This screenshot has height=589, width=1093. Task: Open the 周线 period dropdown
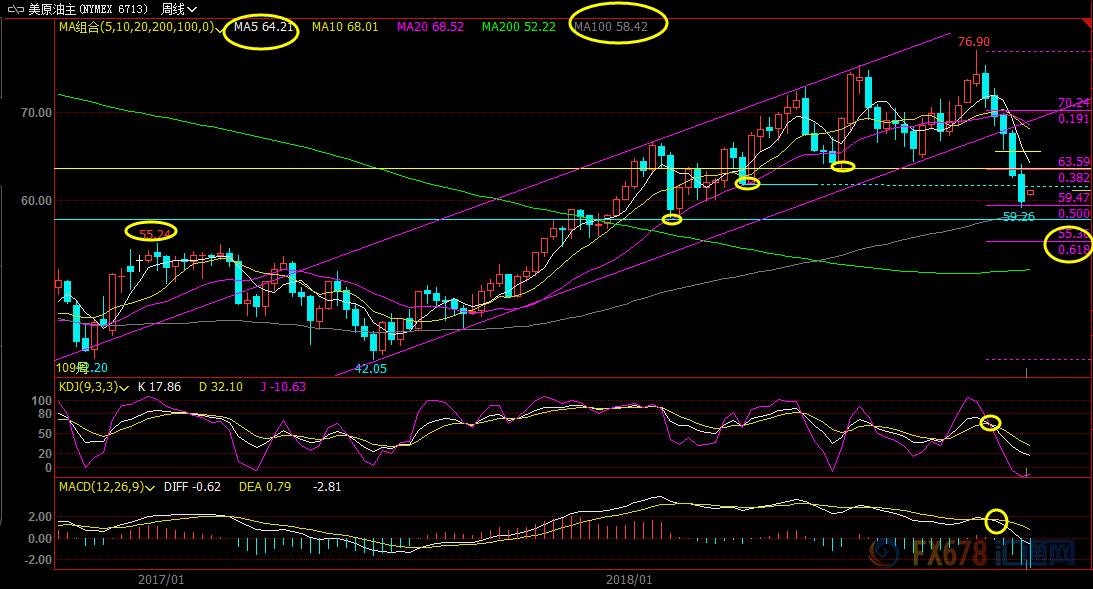(x=178, y=8)
